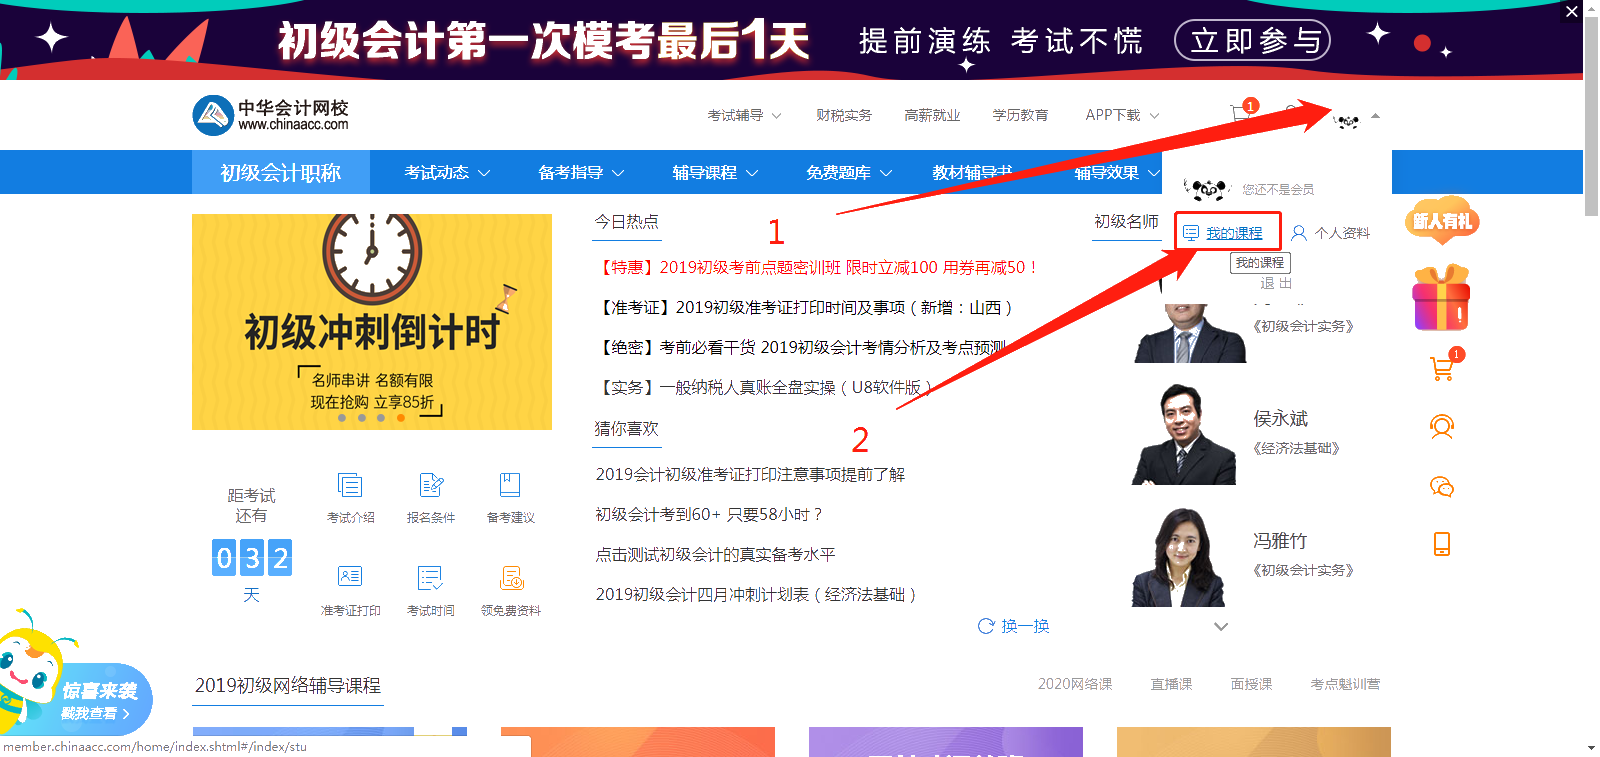Open 2019会计初级准考证打印注意事项 link

[750, 474]
